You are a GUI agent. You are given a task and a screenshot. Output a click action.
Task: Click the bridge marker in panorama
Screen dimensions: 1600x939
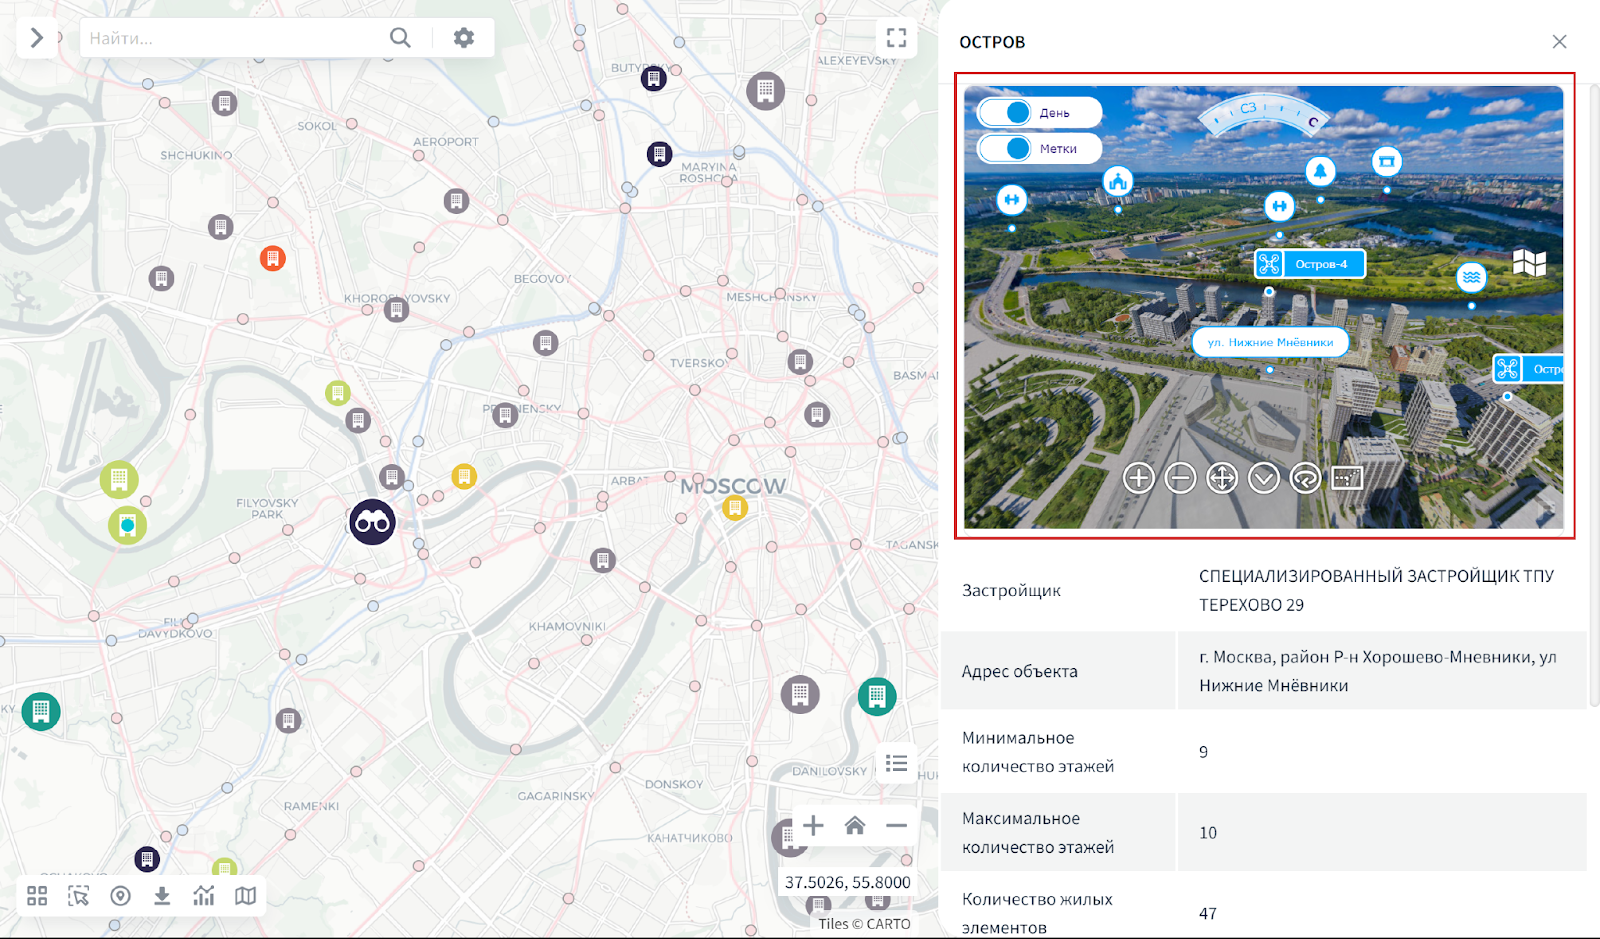pyautogui.click(x=1386, y=161)
